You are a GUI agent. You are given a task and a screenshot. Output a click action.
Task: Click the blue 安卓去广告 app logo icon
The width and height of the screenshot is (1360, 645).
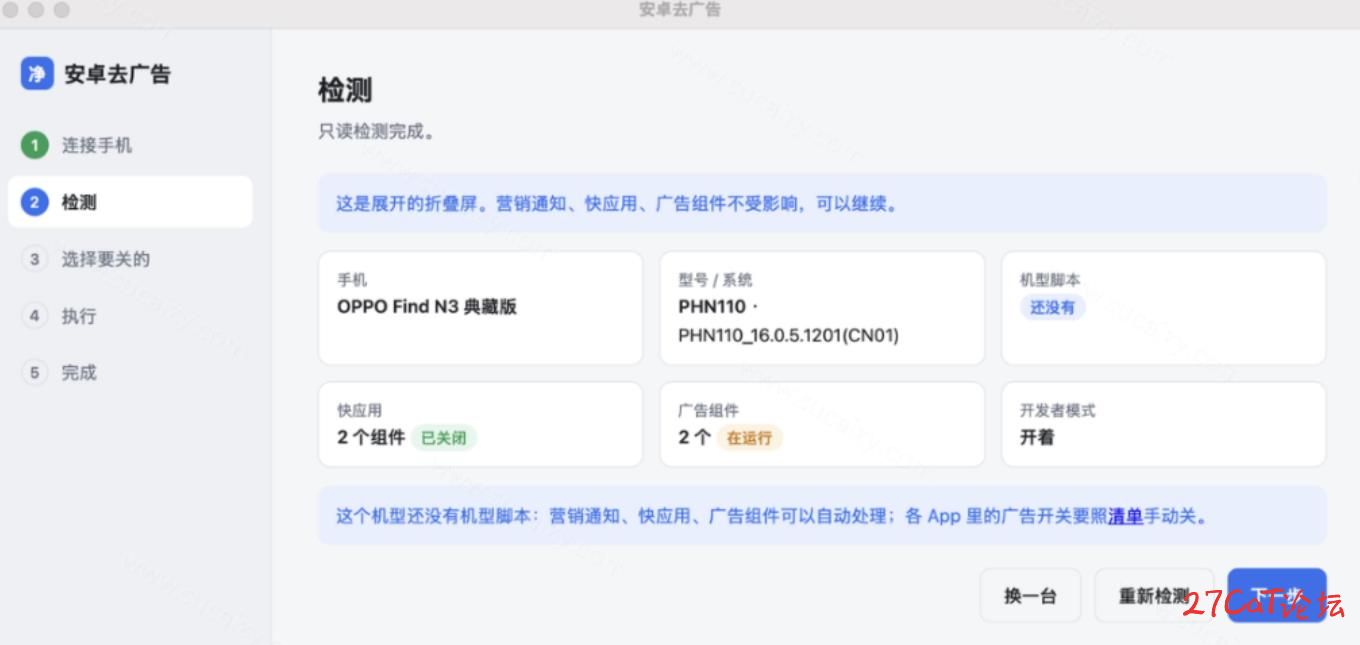click(37, 73)
